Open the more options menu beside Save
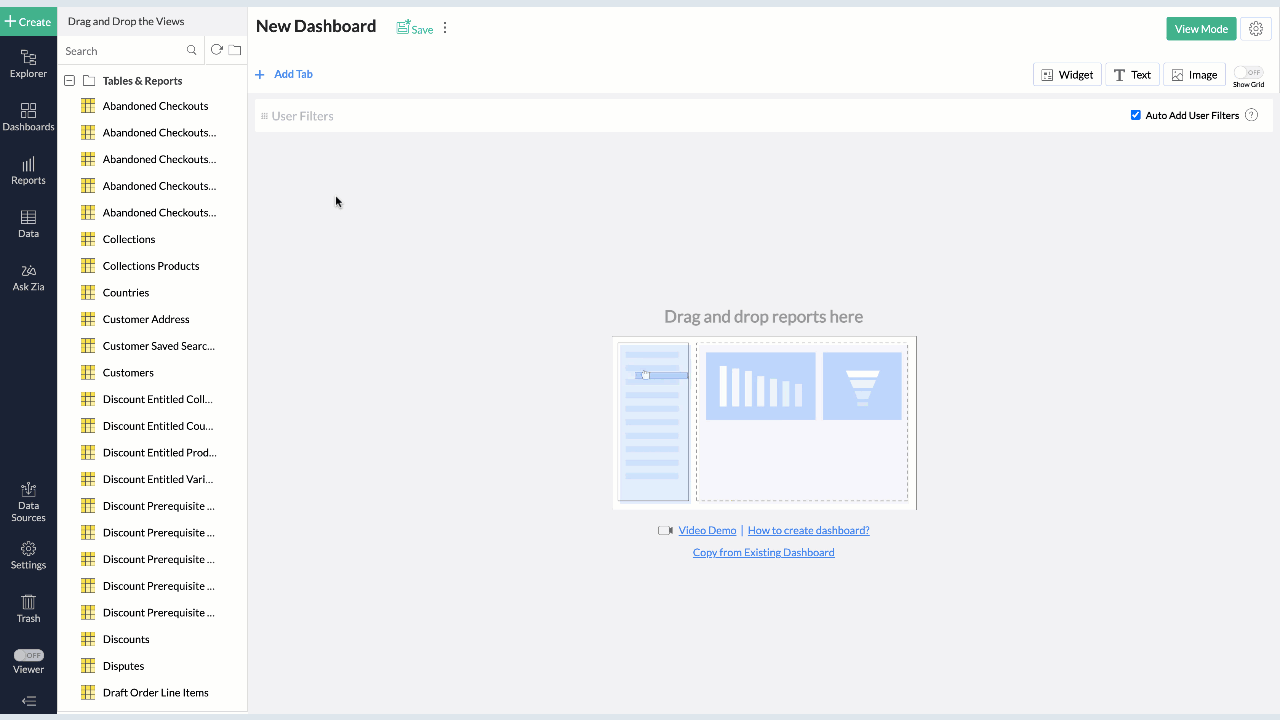The height and width of the screenshot is (720, 1280). [445, 28]
